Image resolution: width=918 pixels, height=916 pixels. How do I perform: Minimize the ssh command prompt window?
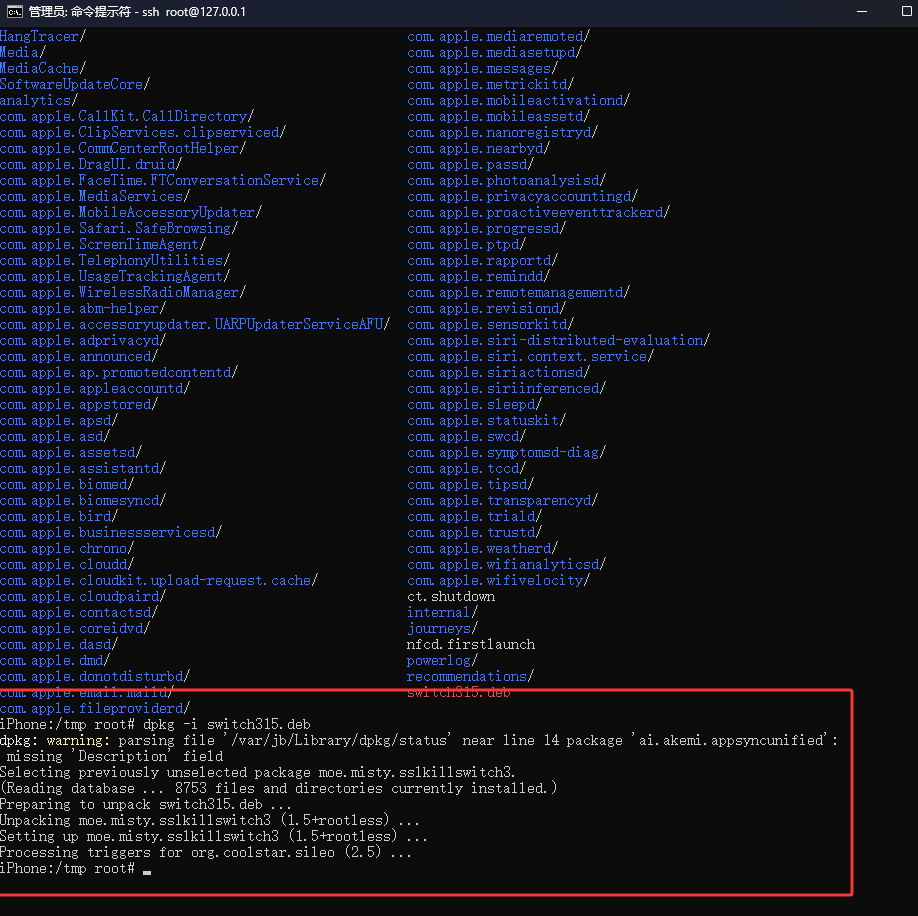point(862,12)
